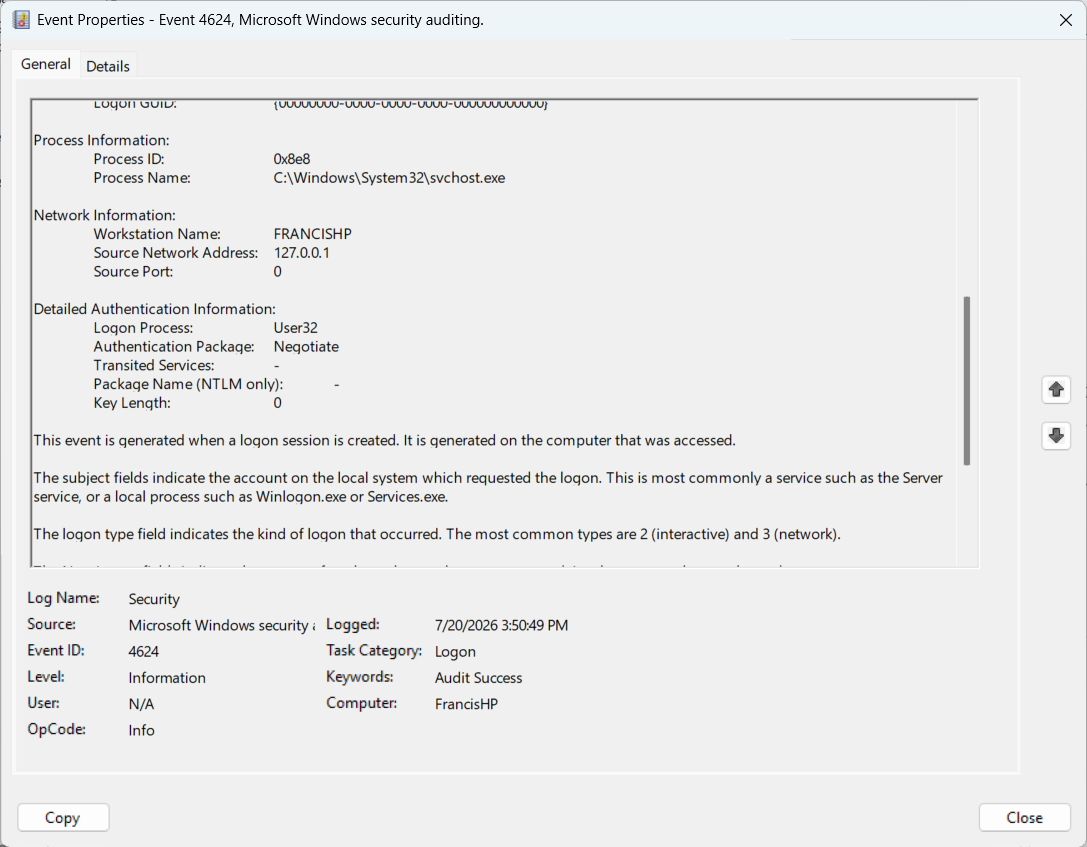This screenshot has width=1087, height=847.
Task: Click the Level value Information
Action: pyautogui.click(x=167, y=678)
